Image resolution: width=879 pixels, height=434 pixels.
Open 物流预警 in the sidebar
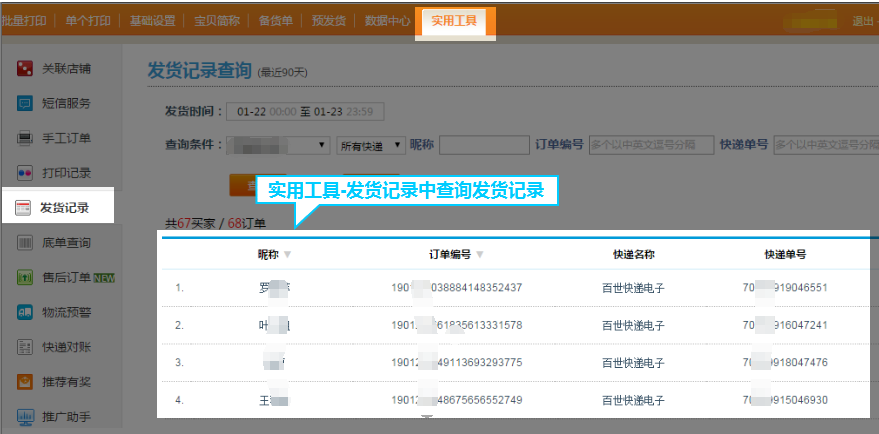[66, 312]
